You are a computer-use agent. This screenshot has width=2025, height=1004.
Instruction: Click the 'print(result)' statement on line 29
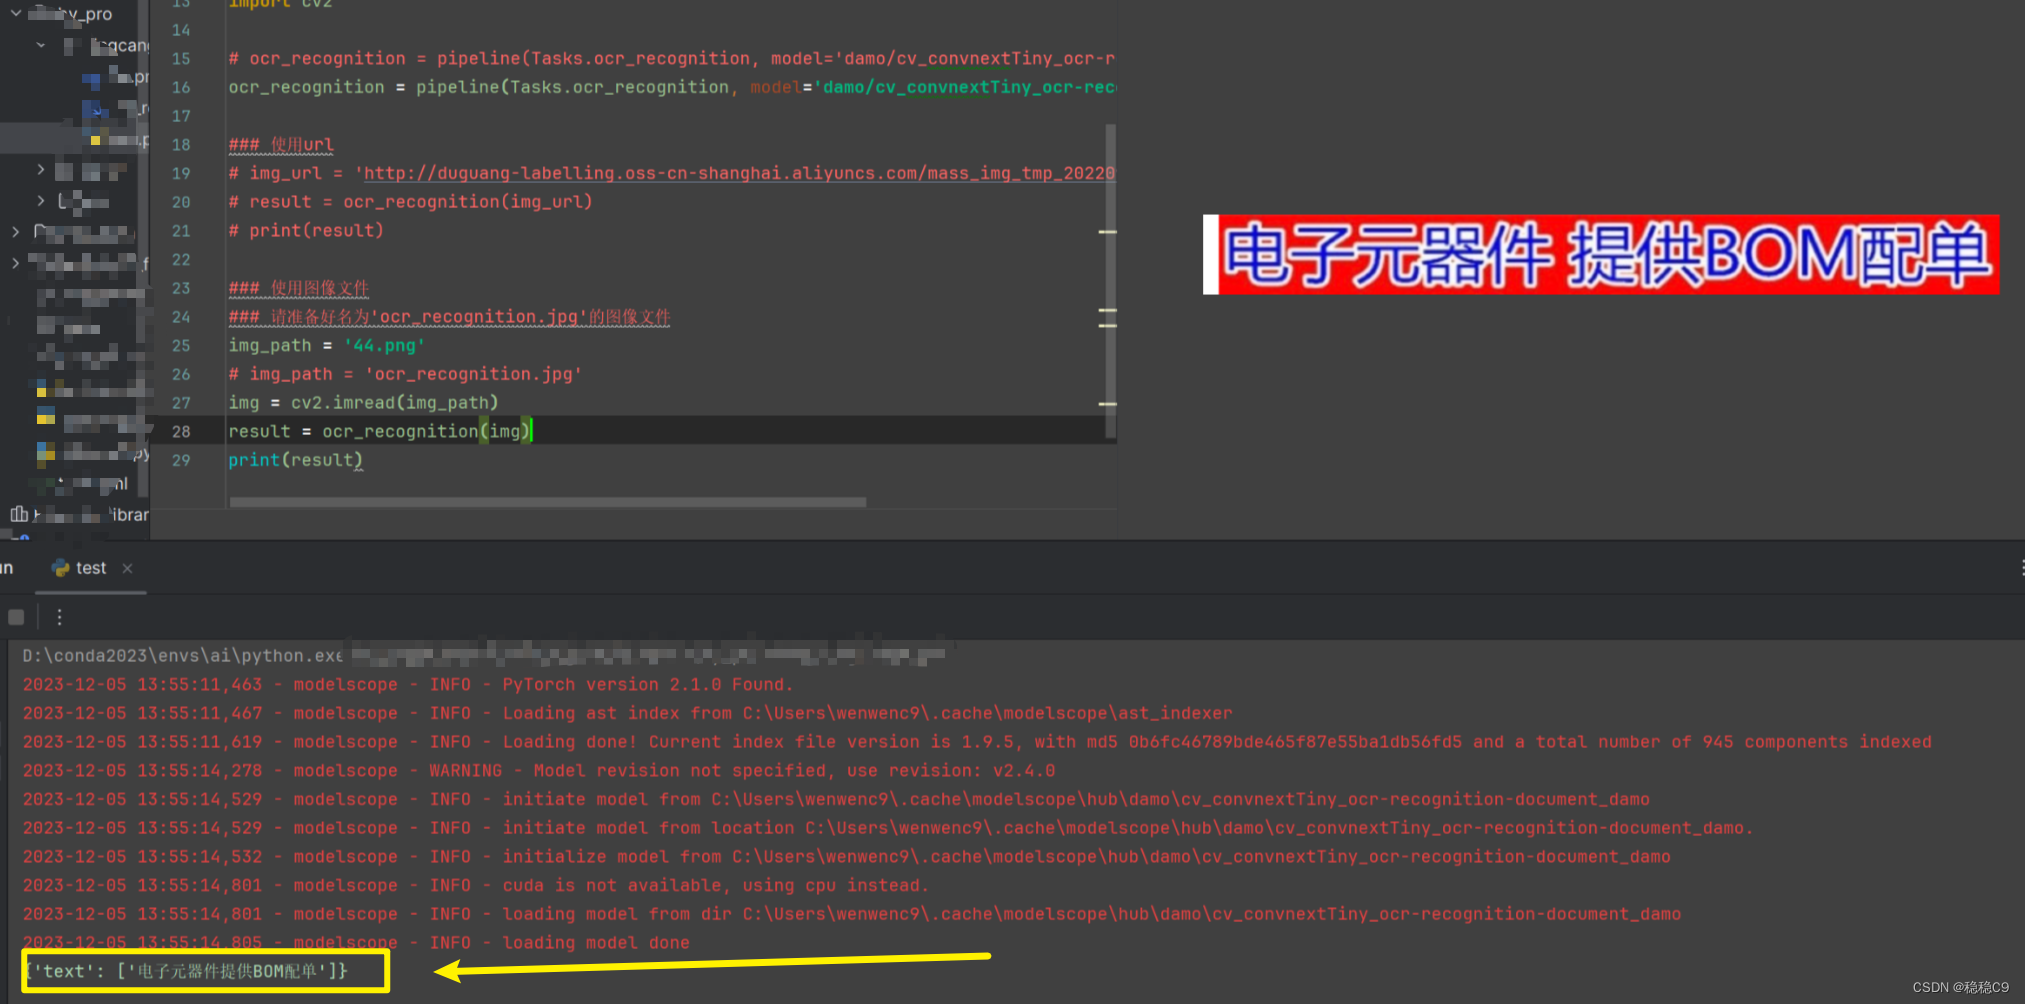click(x=295, y=460)
